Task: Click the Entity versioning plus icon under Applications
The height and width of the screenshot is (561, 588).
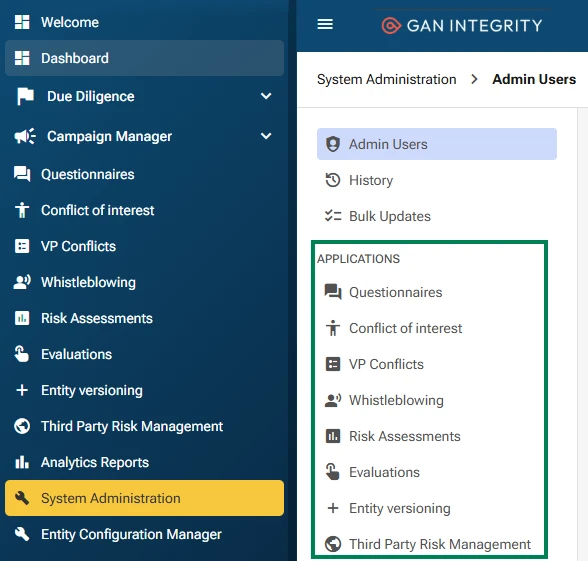Action: (333, 508)
